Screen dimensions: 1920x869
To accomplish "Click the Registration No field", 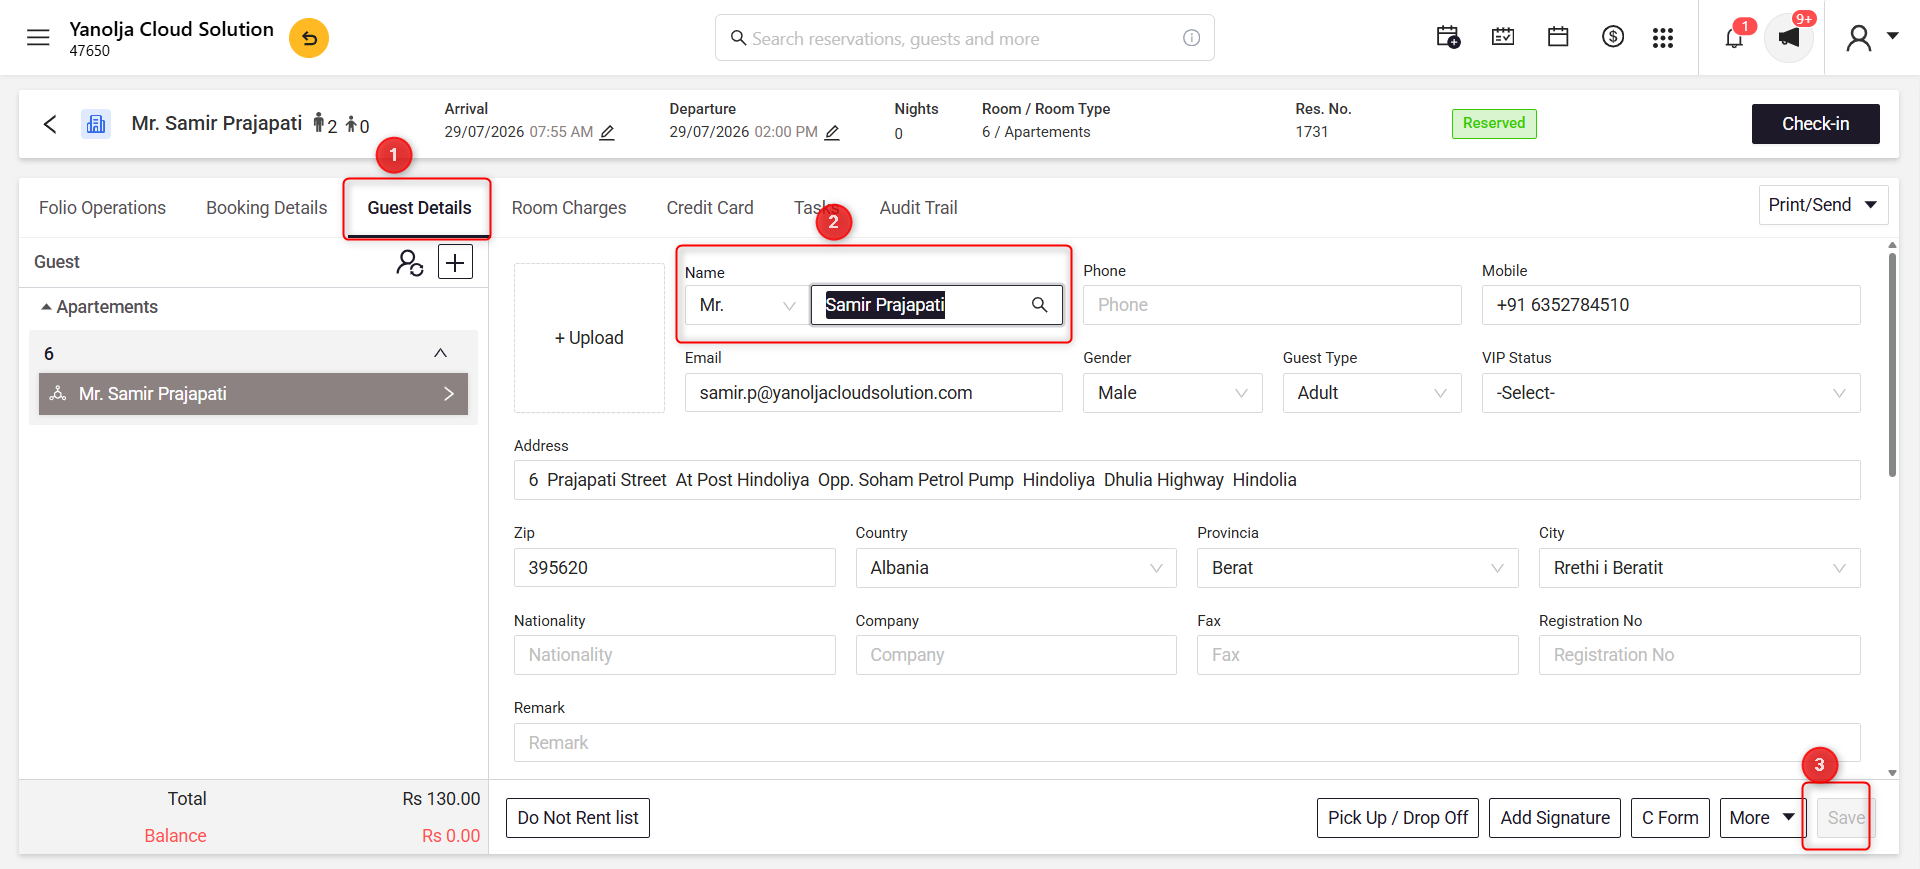I will 1700,655.
